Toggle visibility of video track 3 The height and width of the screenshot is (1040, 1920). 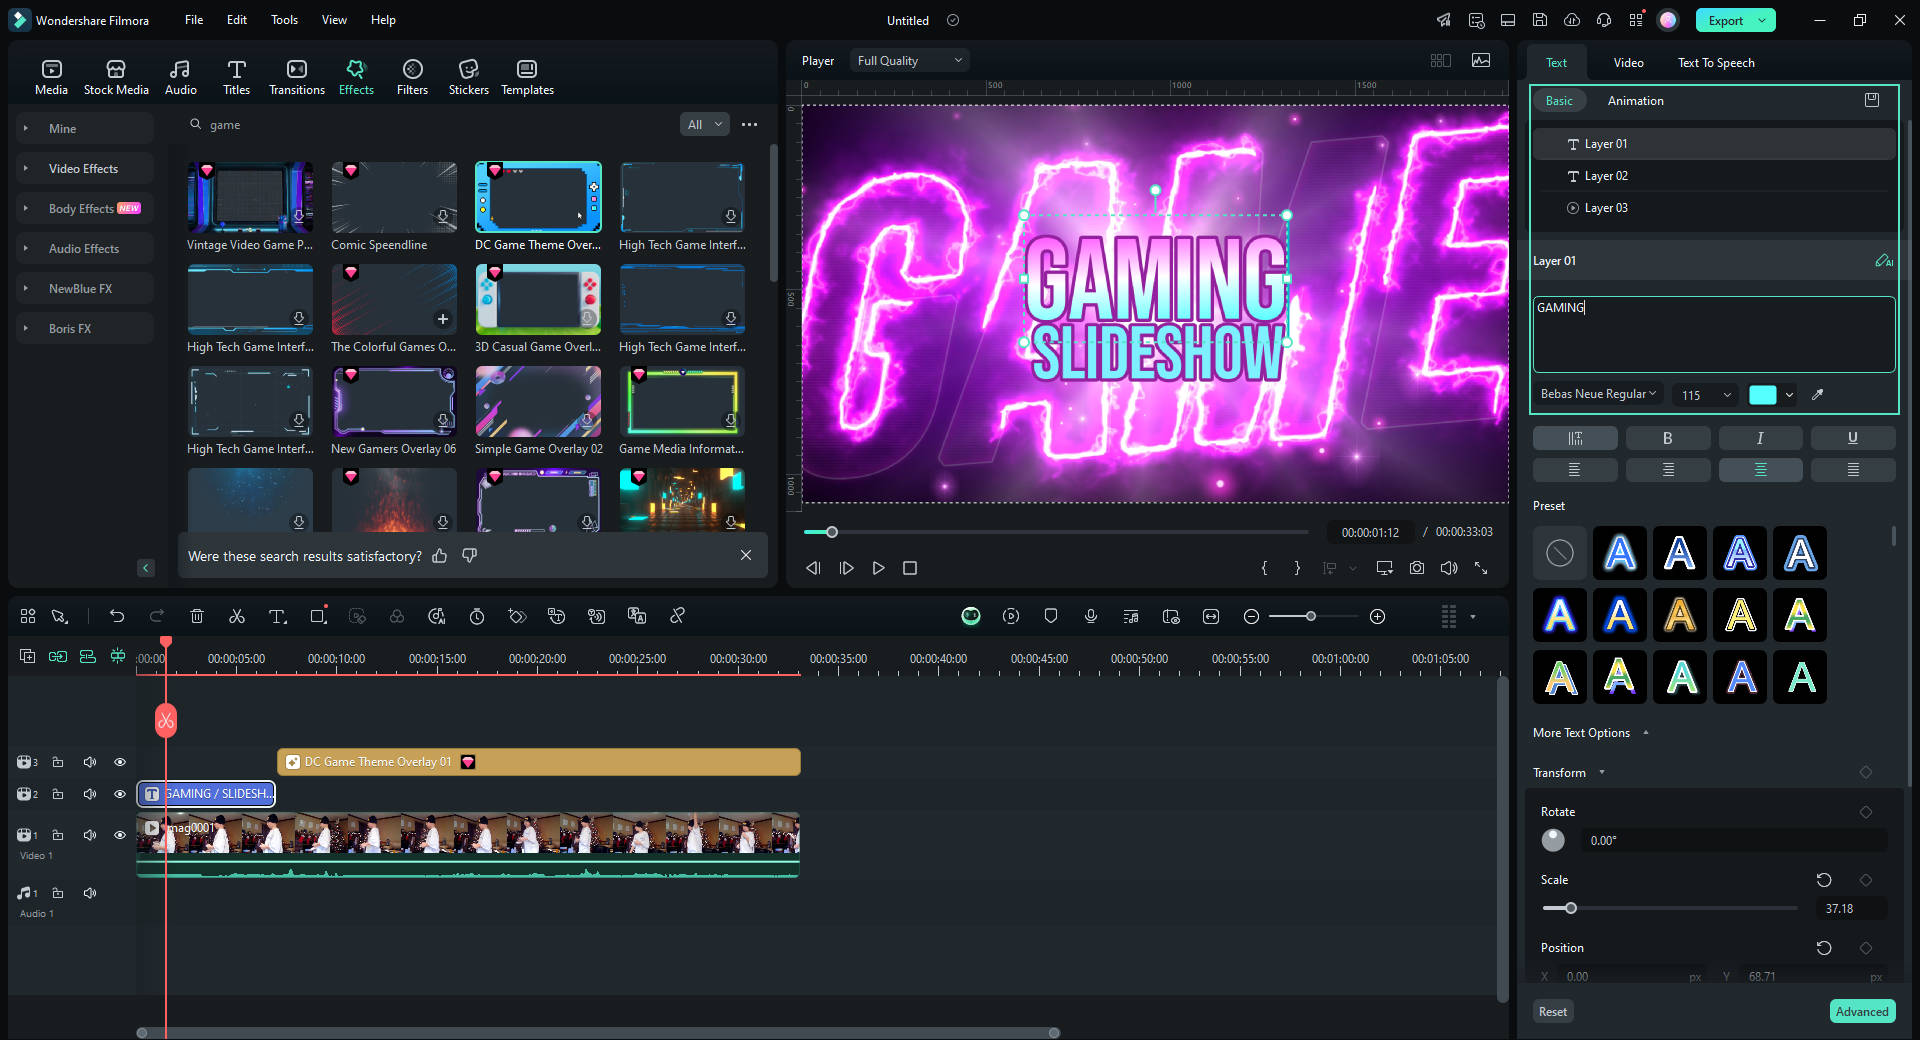(120, 762)
